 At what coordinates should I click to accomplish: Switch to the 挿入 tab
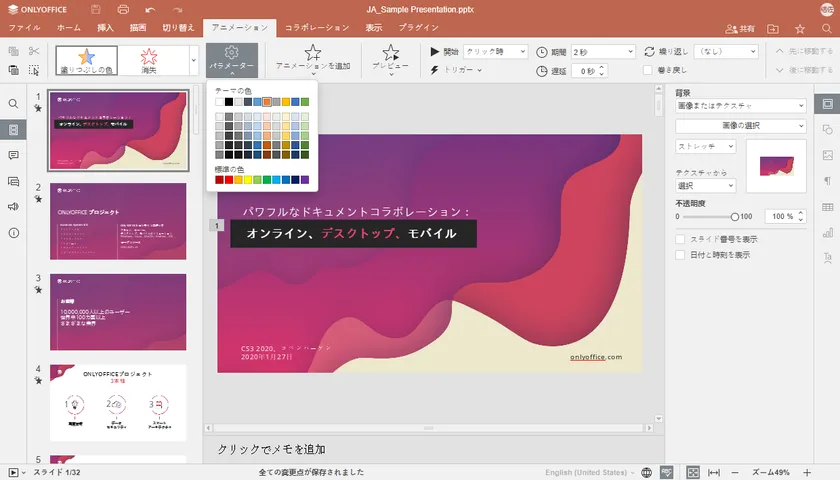pos(107,28)
